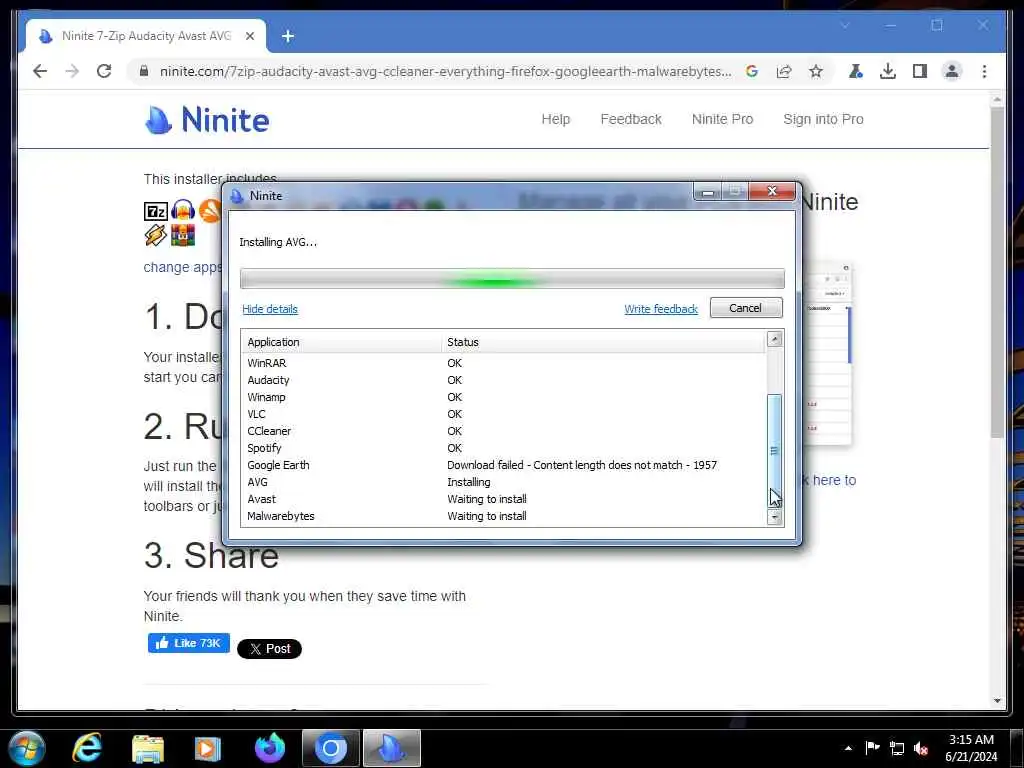This screenshot has width=1024, height=768.
Task: Open the Chrome three-dot menu
Action: click(x=984, y=71)
